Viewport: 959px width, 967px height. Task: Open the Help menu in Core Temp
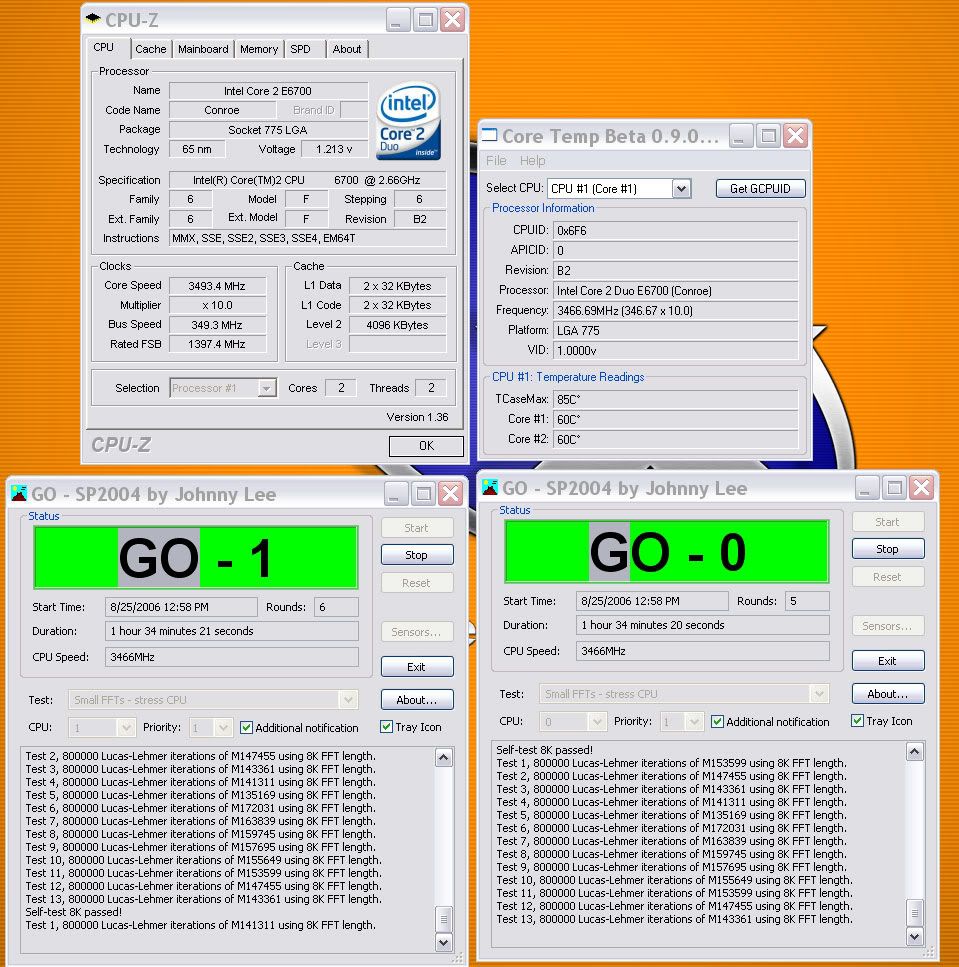tap(532, 161)
